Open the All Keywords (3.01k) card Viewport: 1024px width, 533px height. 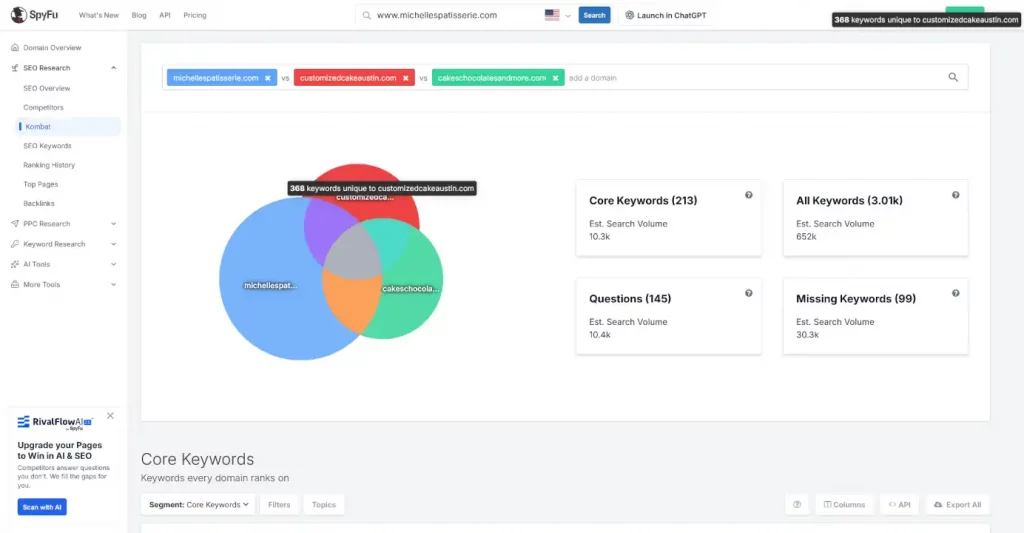pyautogui.click(x=876, y=218)
